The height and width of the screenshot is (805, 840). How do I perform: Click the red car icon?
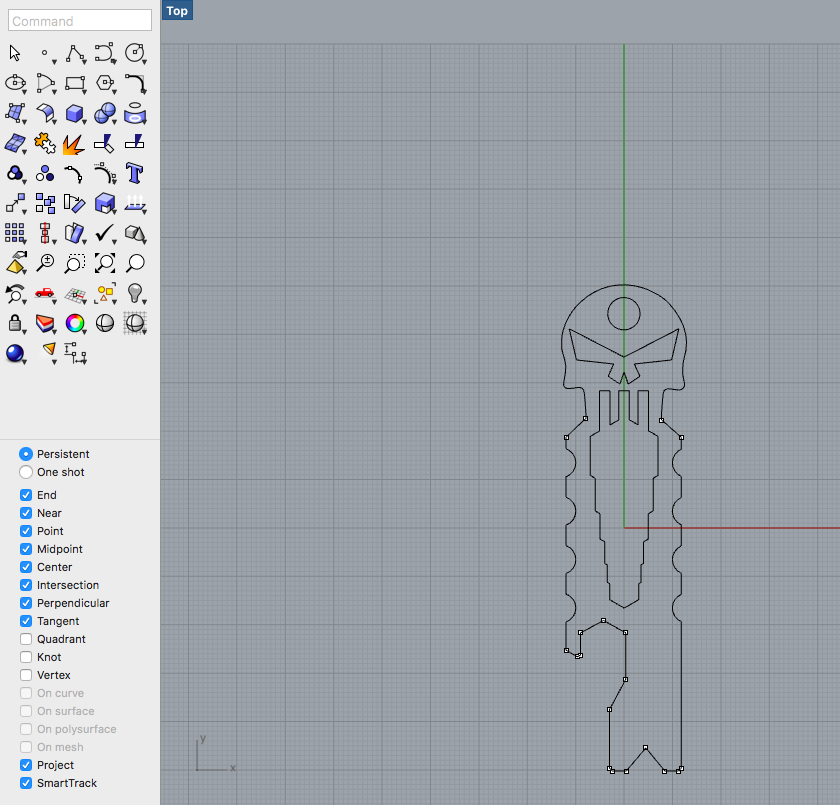point(45,293)
